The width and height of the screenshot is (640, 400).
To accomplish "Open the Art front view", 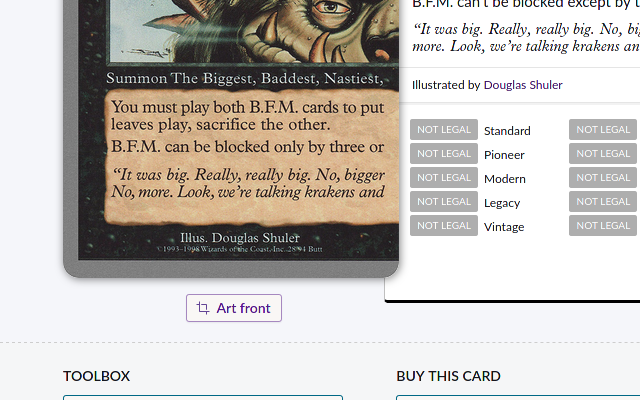I will click(234, 308).
